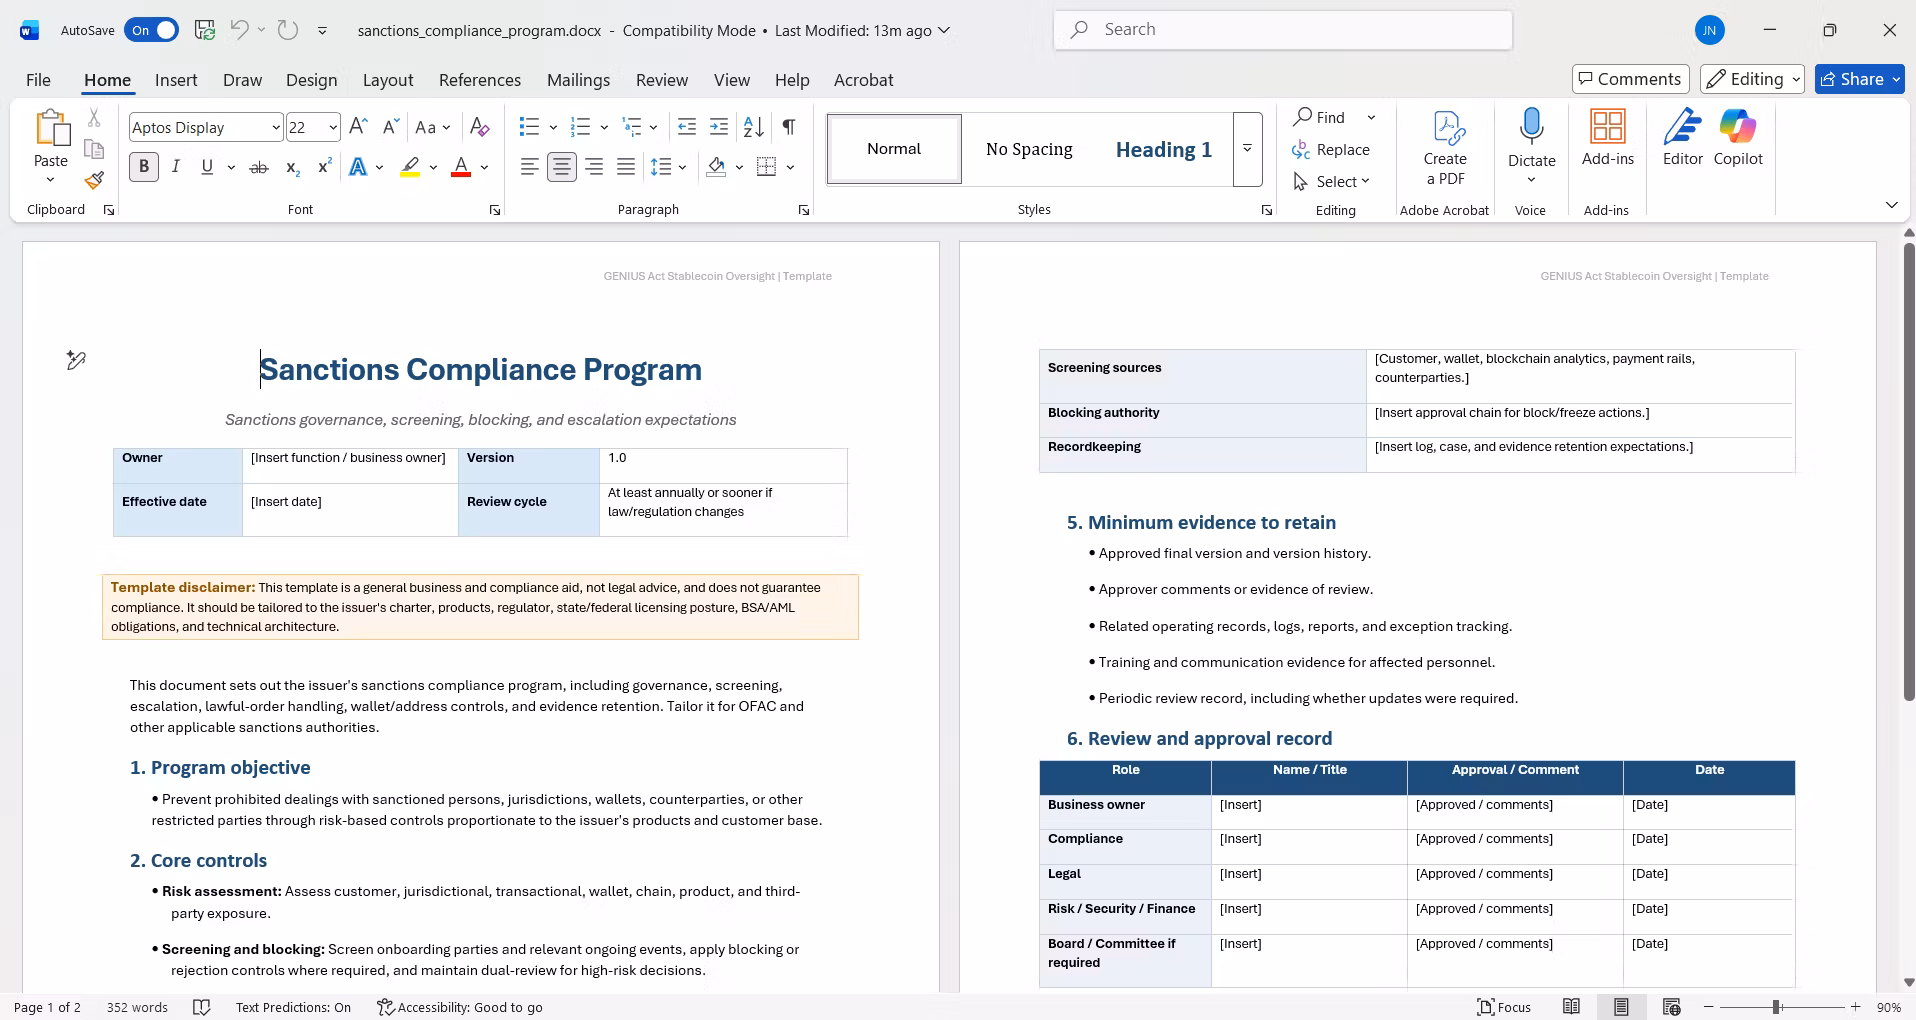Increase font size with the grow icon
This screenshot has width=1916, height=1020.
pos(358,127)
